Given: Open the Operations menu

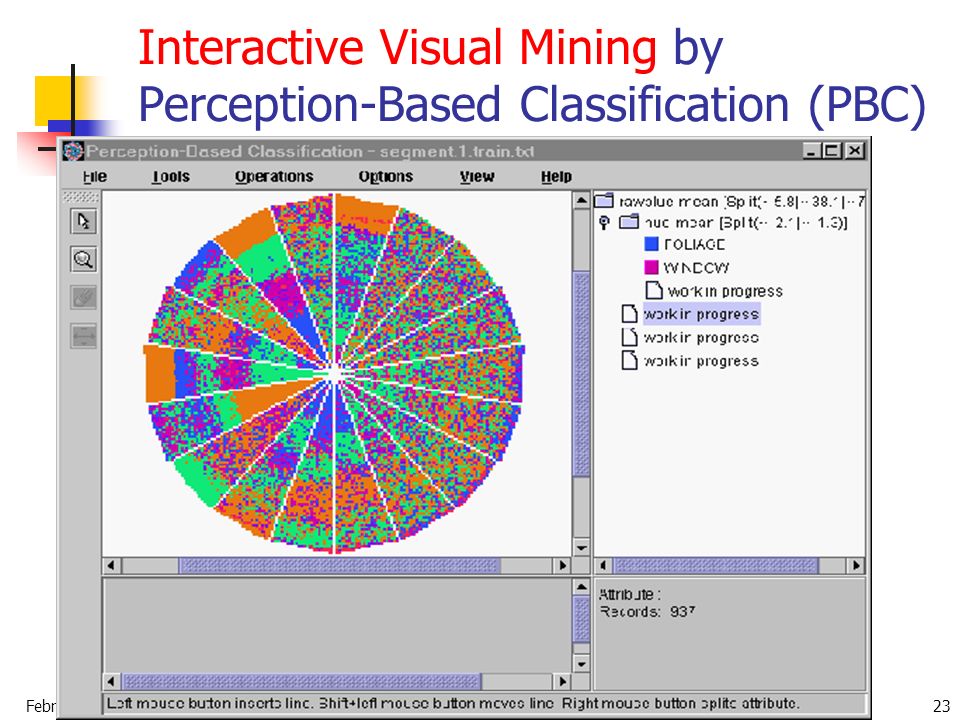Looking at the screenshot, I should [274, 176].
